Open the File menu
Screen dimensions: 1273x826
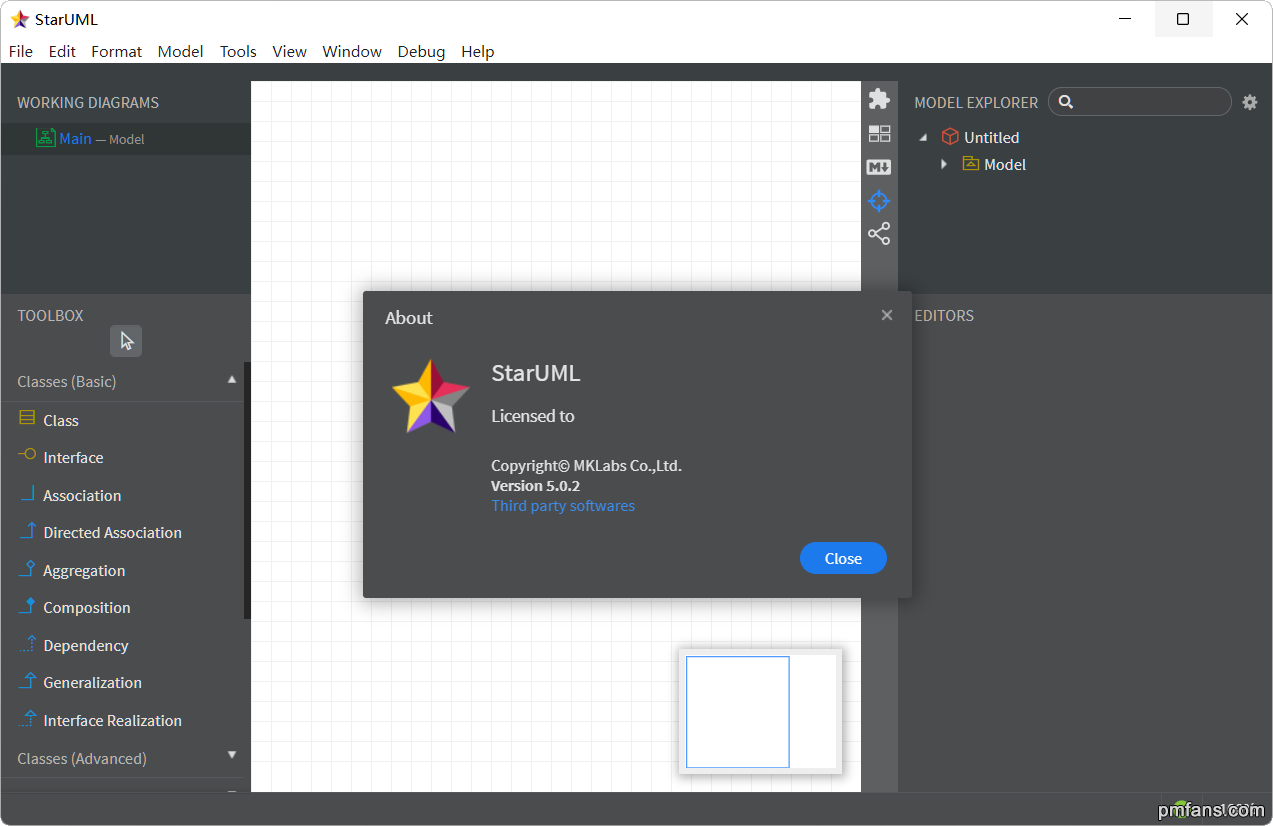point(20,51)
